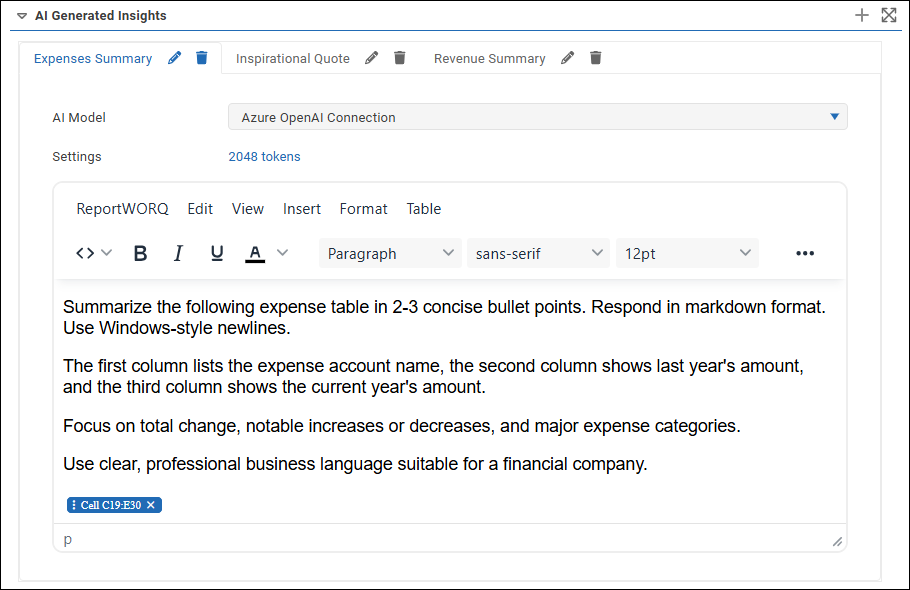Apply the text color swatch
Image resolution: width=910 pixels, height=590 pixels.
click(255, 254)
